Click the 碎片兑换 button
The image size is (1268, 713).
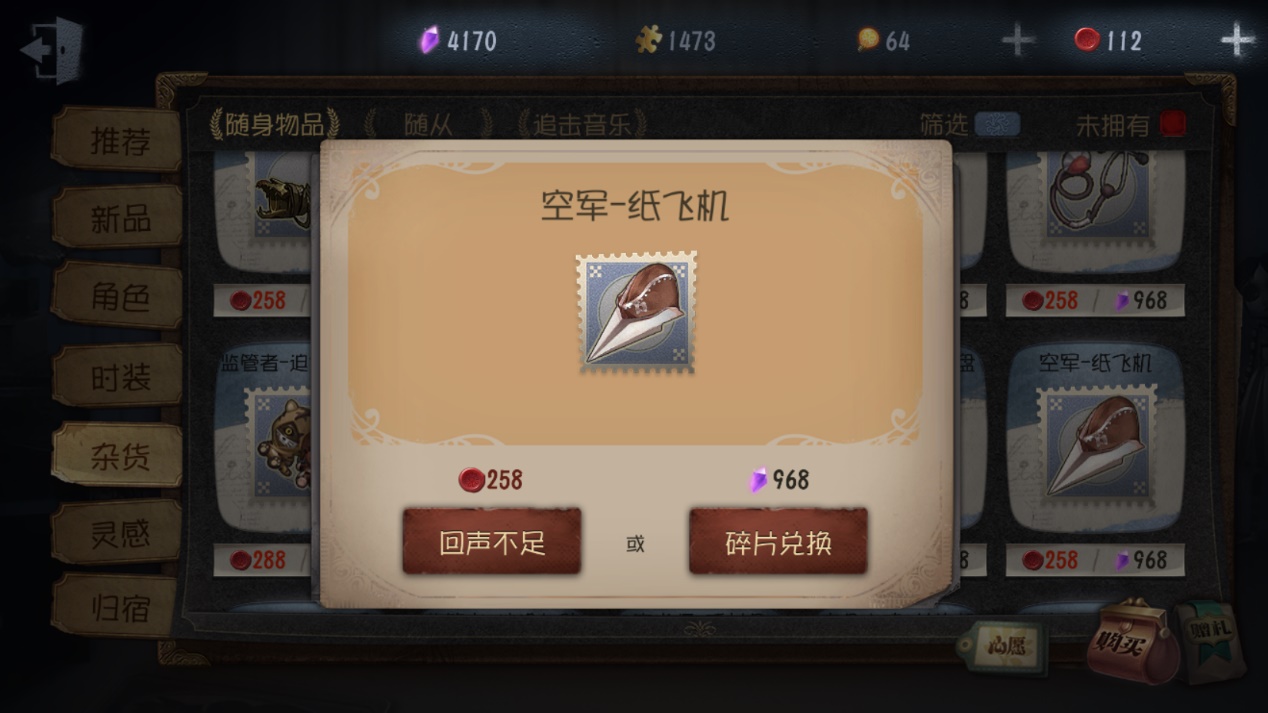coord(778,542)
